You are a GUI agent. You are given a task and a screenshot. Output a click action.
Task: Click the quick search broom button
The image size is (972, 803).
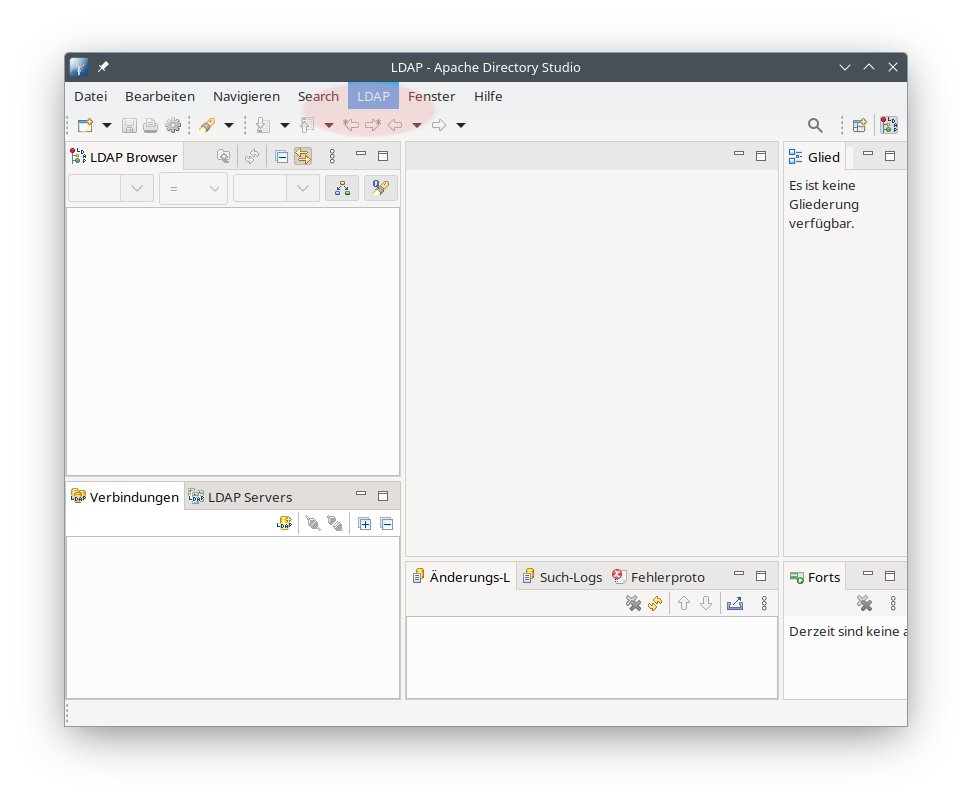tap(380, 188)
